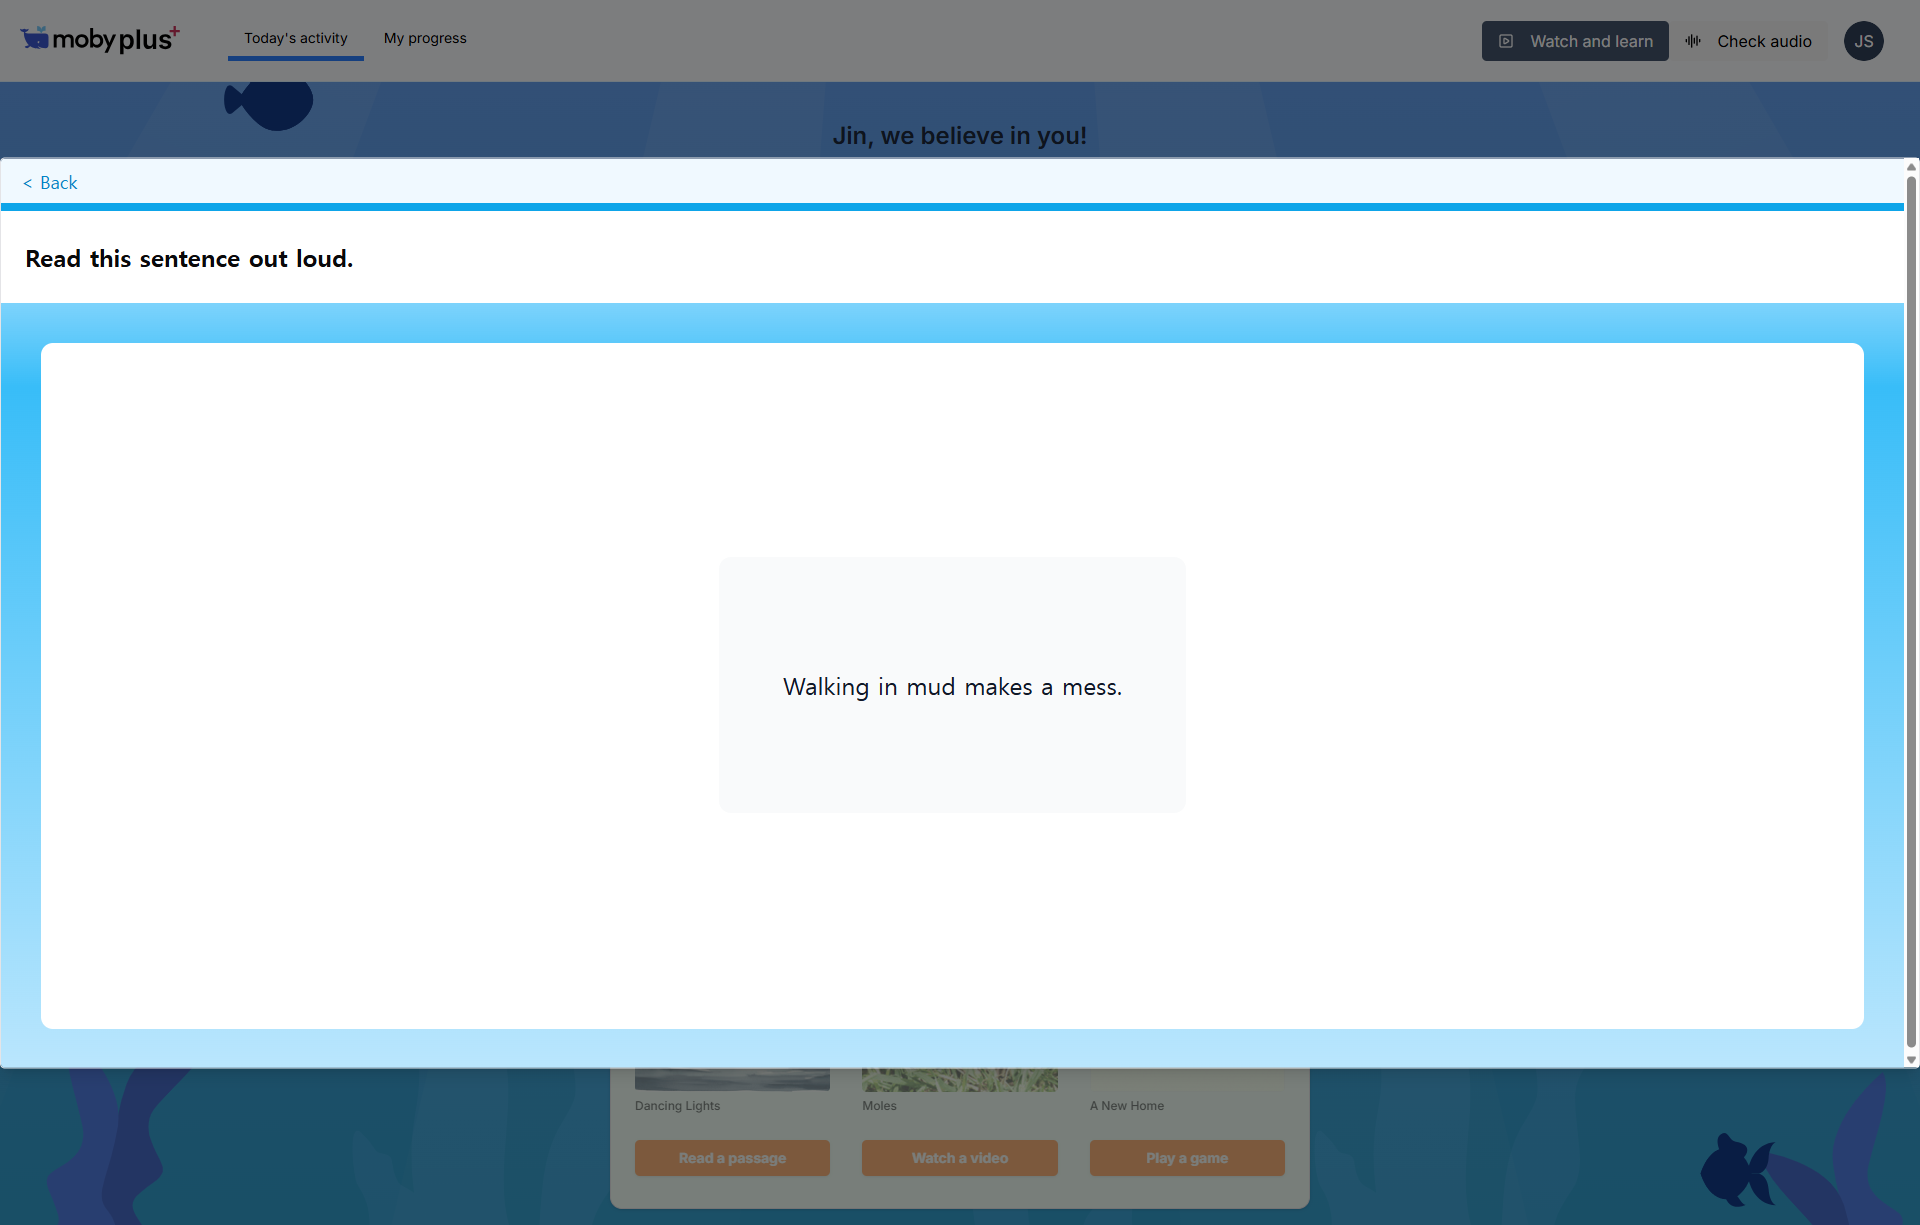Viewport: 1920px width, 1225px height.
Task: Click the Jin, we believe in you message
Action: (960, 136)
